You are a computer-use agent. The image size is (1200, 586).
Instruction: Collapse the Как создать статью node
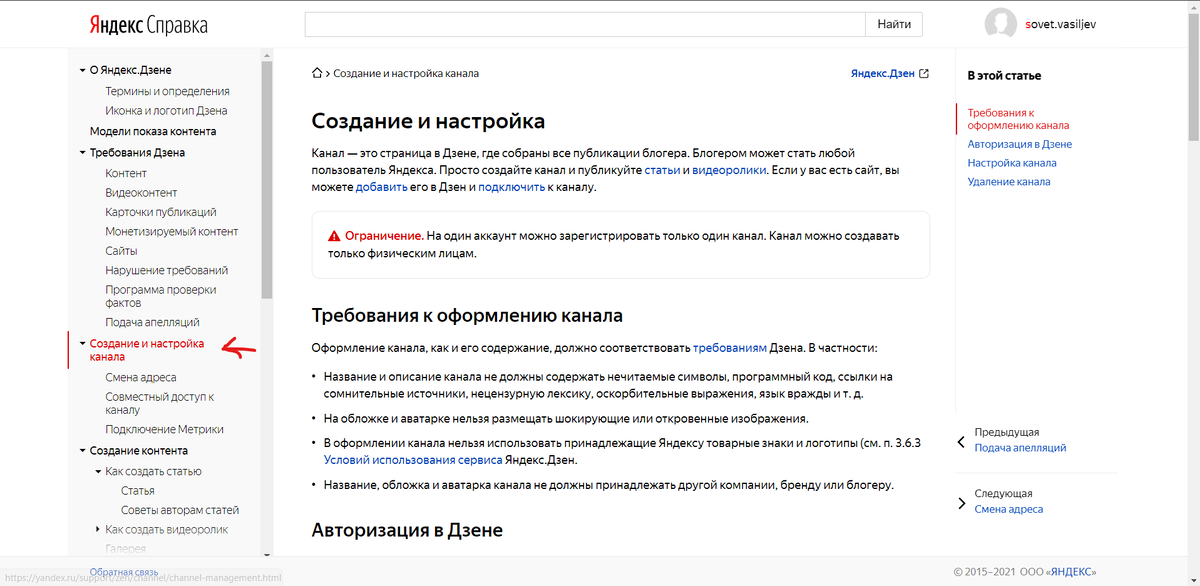pyautogui.click(x=98, y=471)
